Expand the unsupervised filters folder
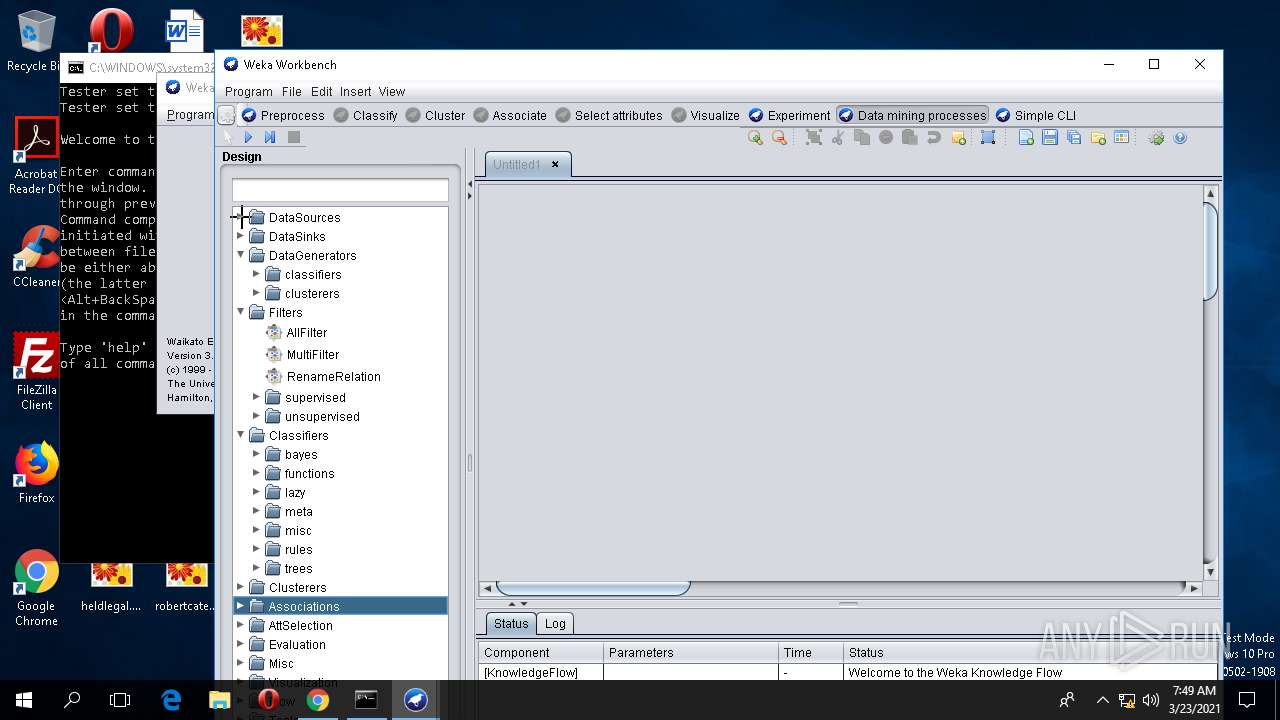 (256, 417)
